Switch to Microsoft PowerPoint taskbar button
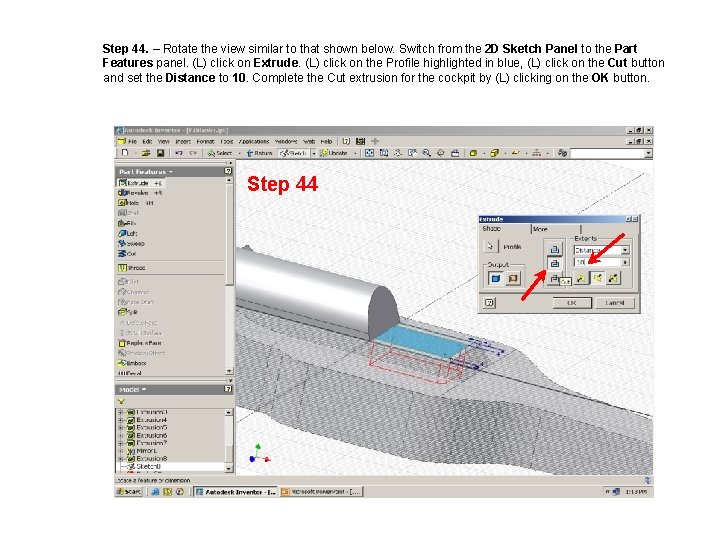This screenshot has width=720, height=540. click(321, 492)
